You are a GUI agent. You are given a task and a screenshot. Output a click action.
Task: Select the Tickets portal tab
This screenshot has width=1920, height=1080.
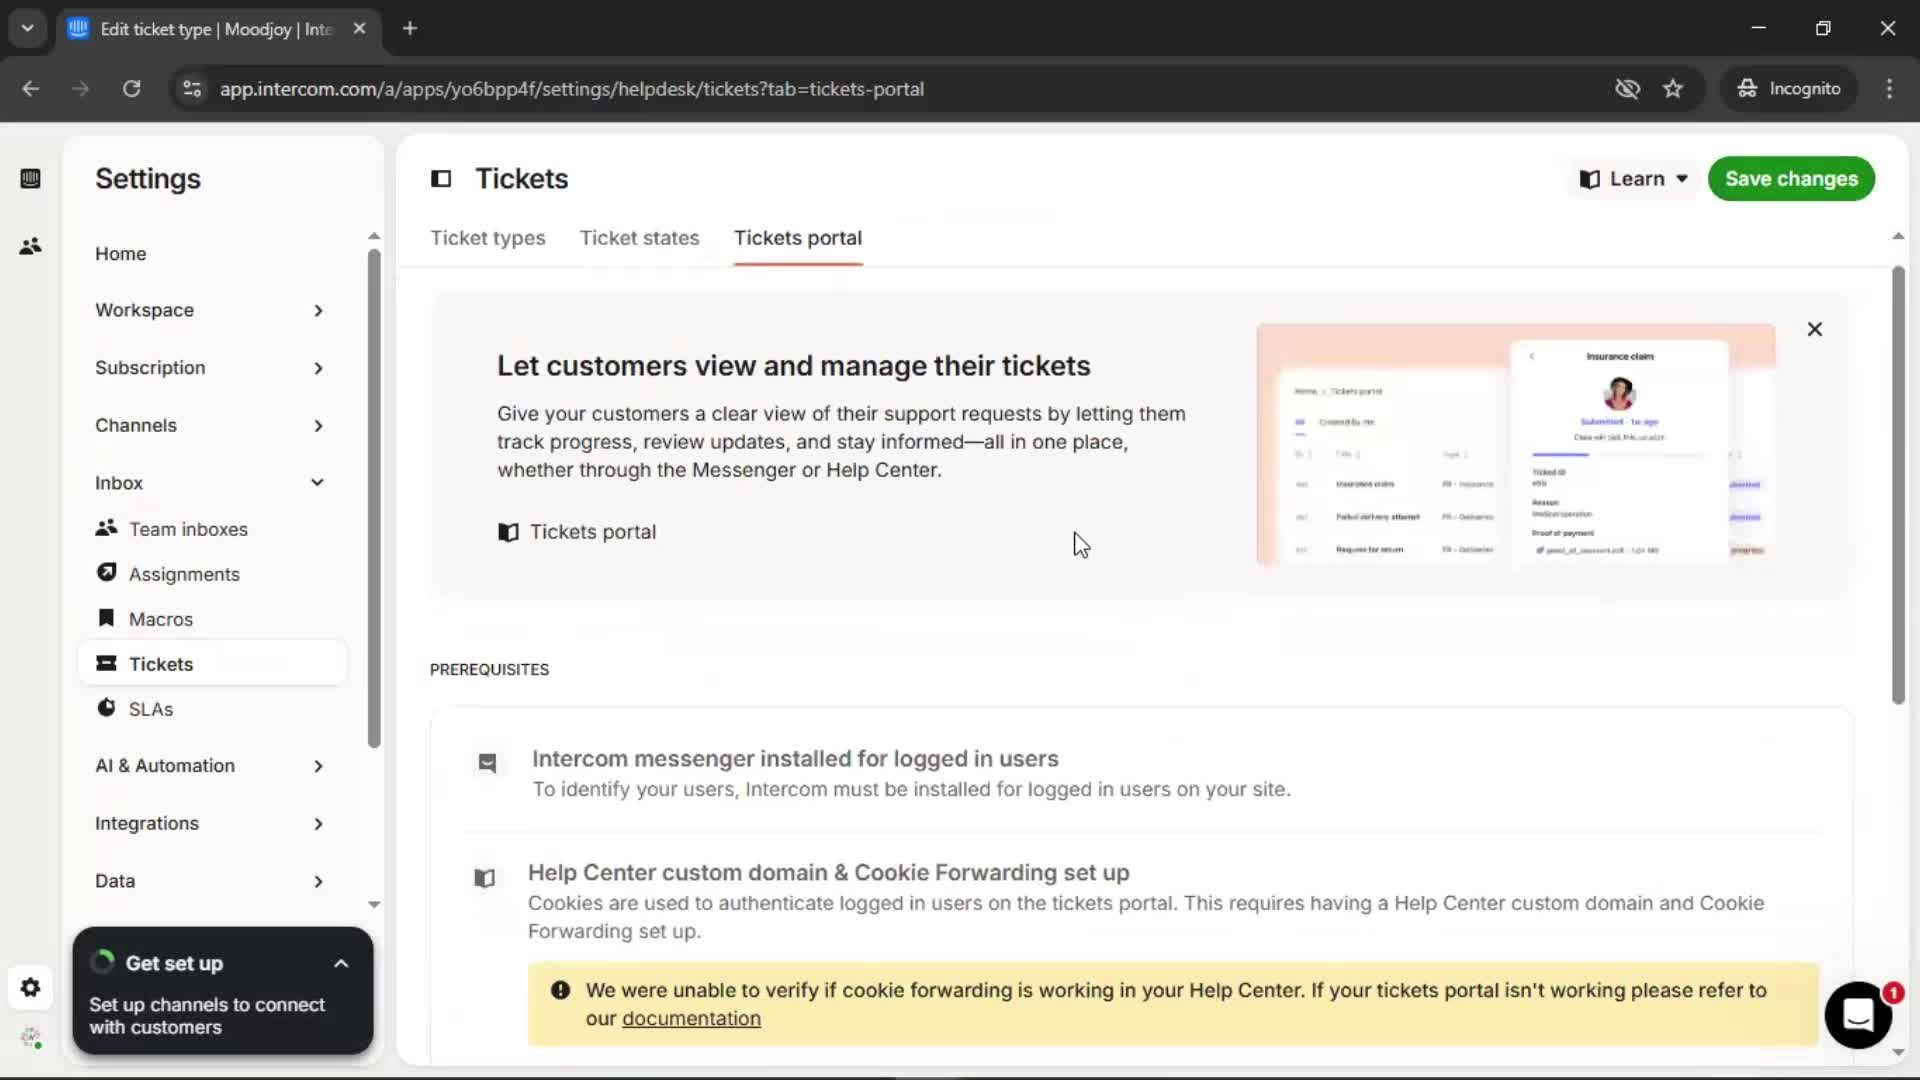click(x=798, y=238)
